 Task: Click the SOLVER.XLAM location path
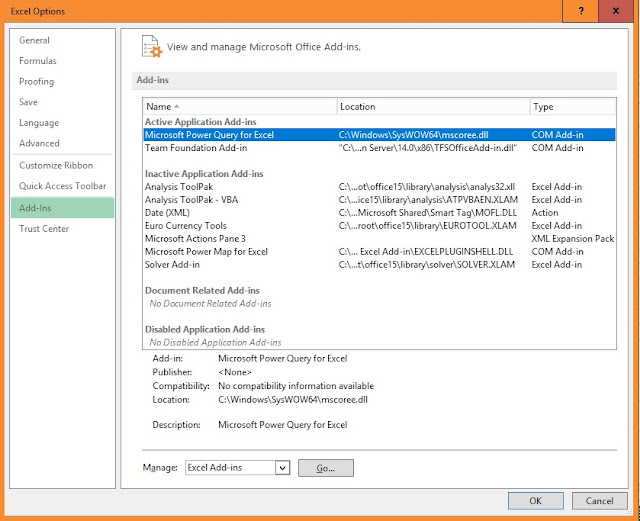click(x=427, y=265)
